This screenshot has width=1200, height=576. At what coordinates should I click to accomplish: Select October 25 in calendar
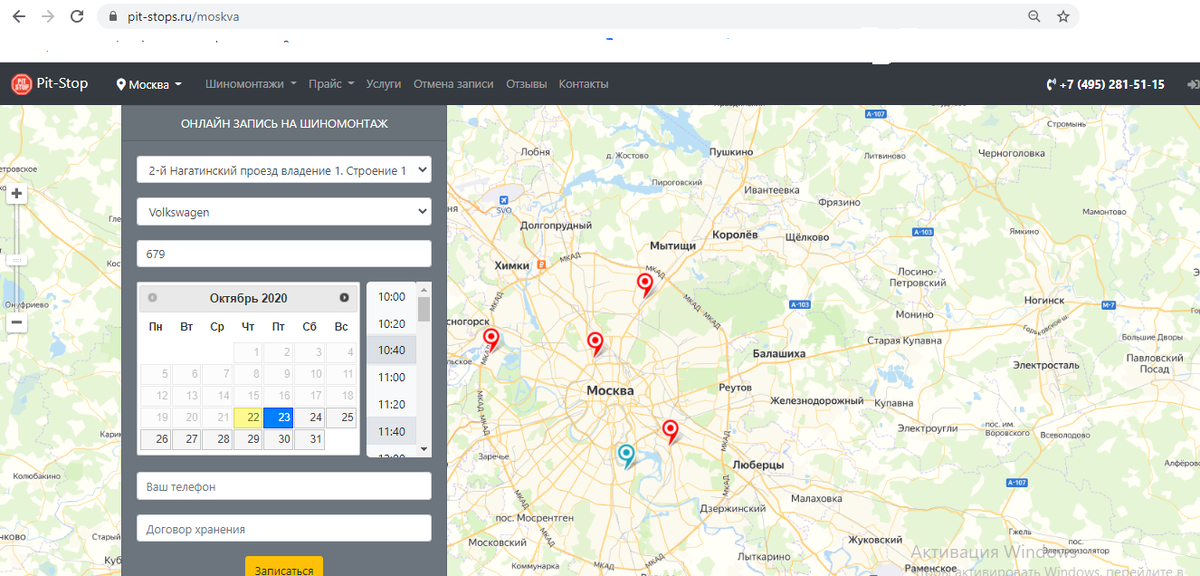(x=341, y=418)
